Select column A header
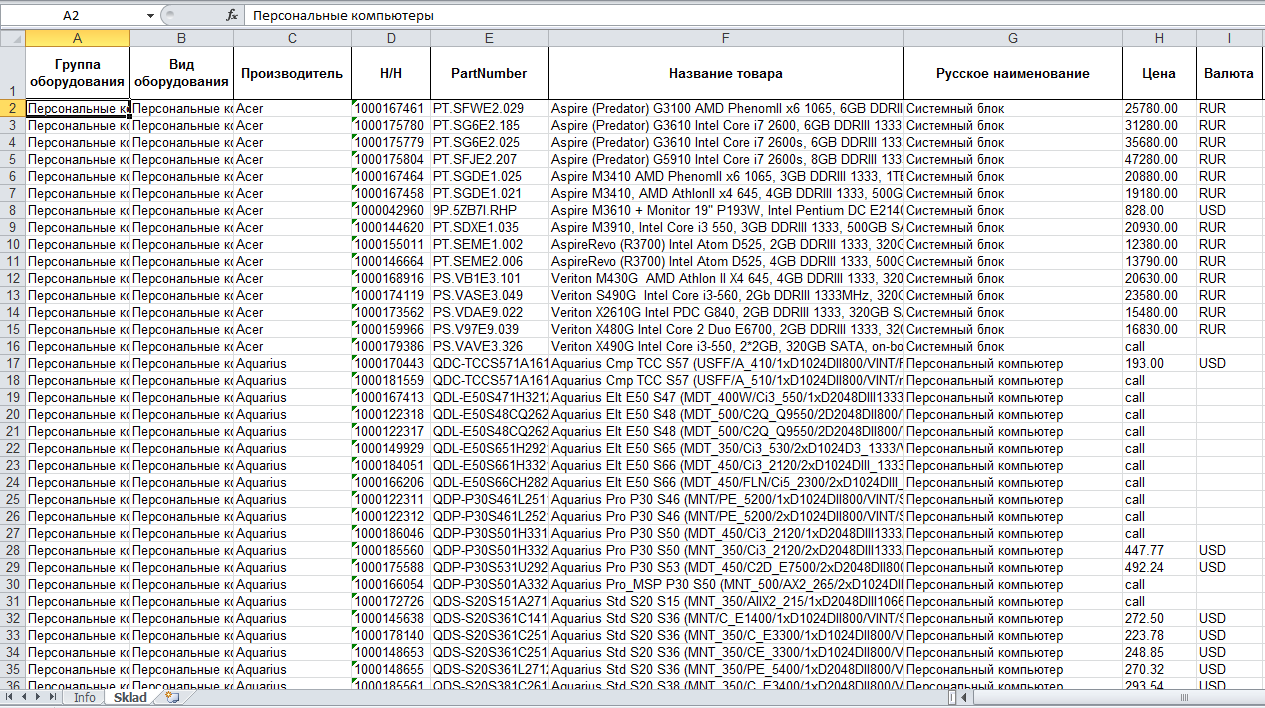 pos(78,39)
